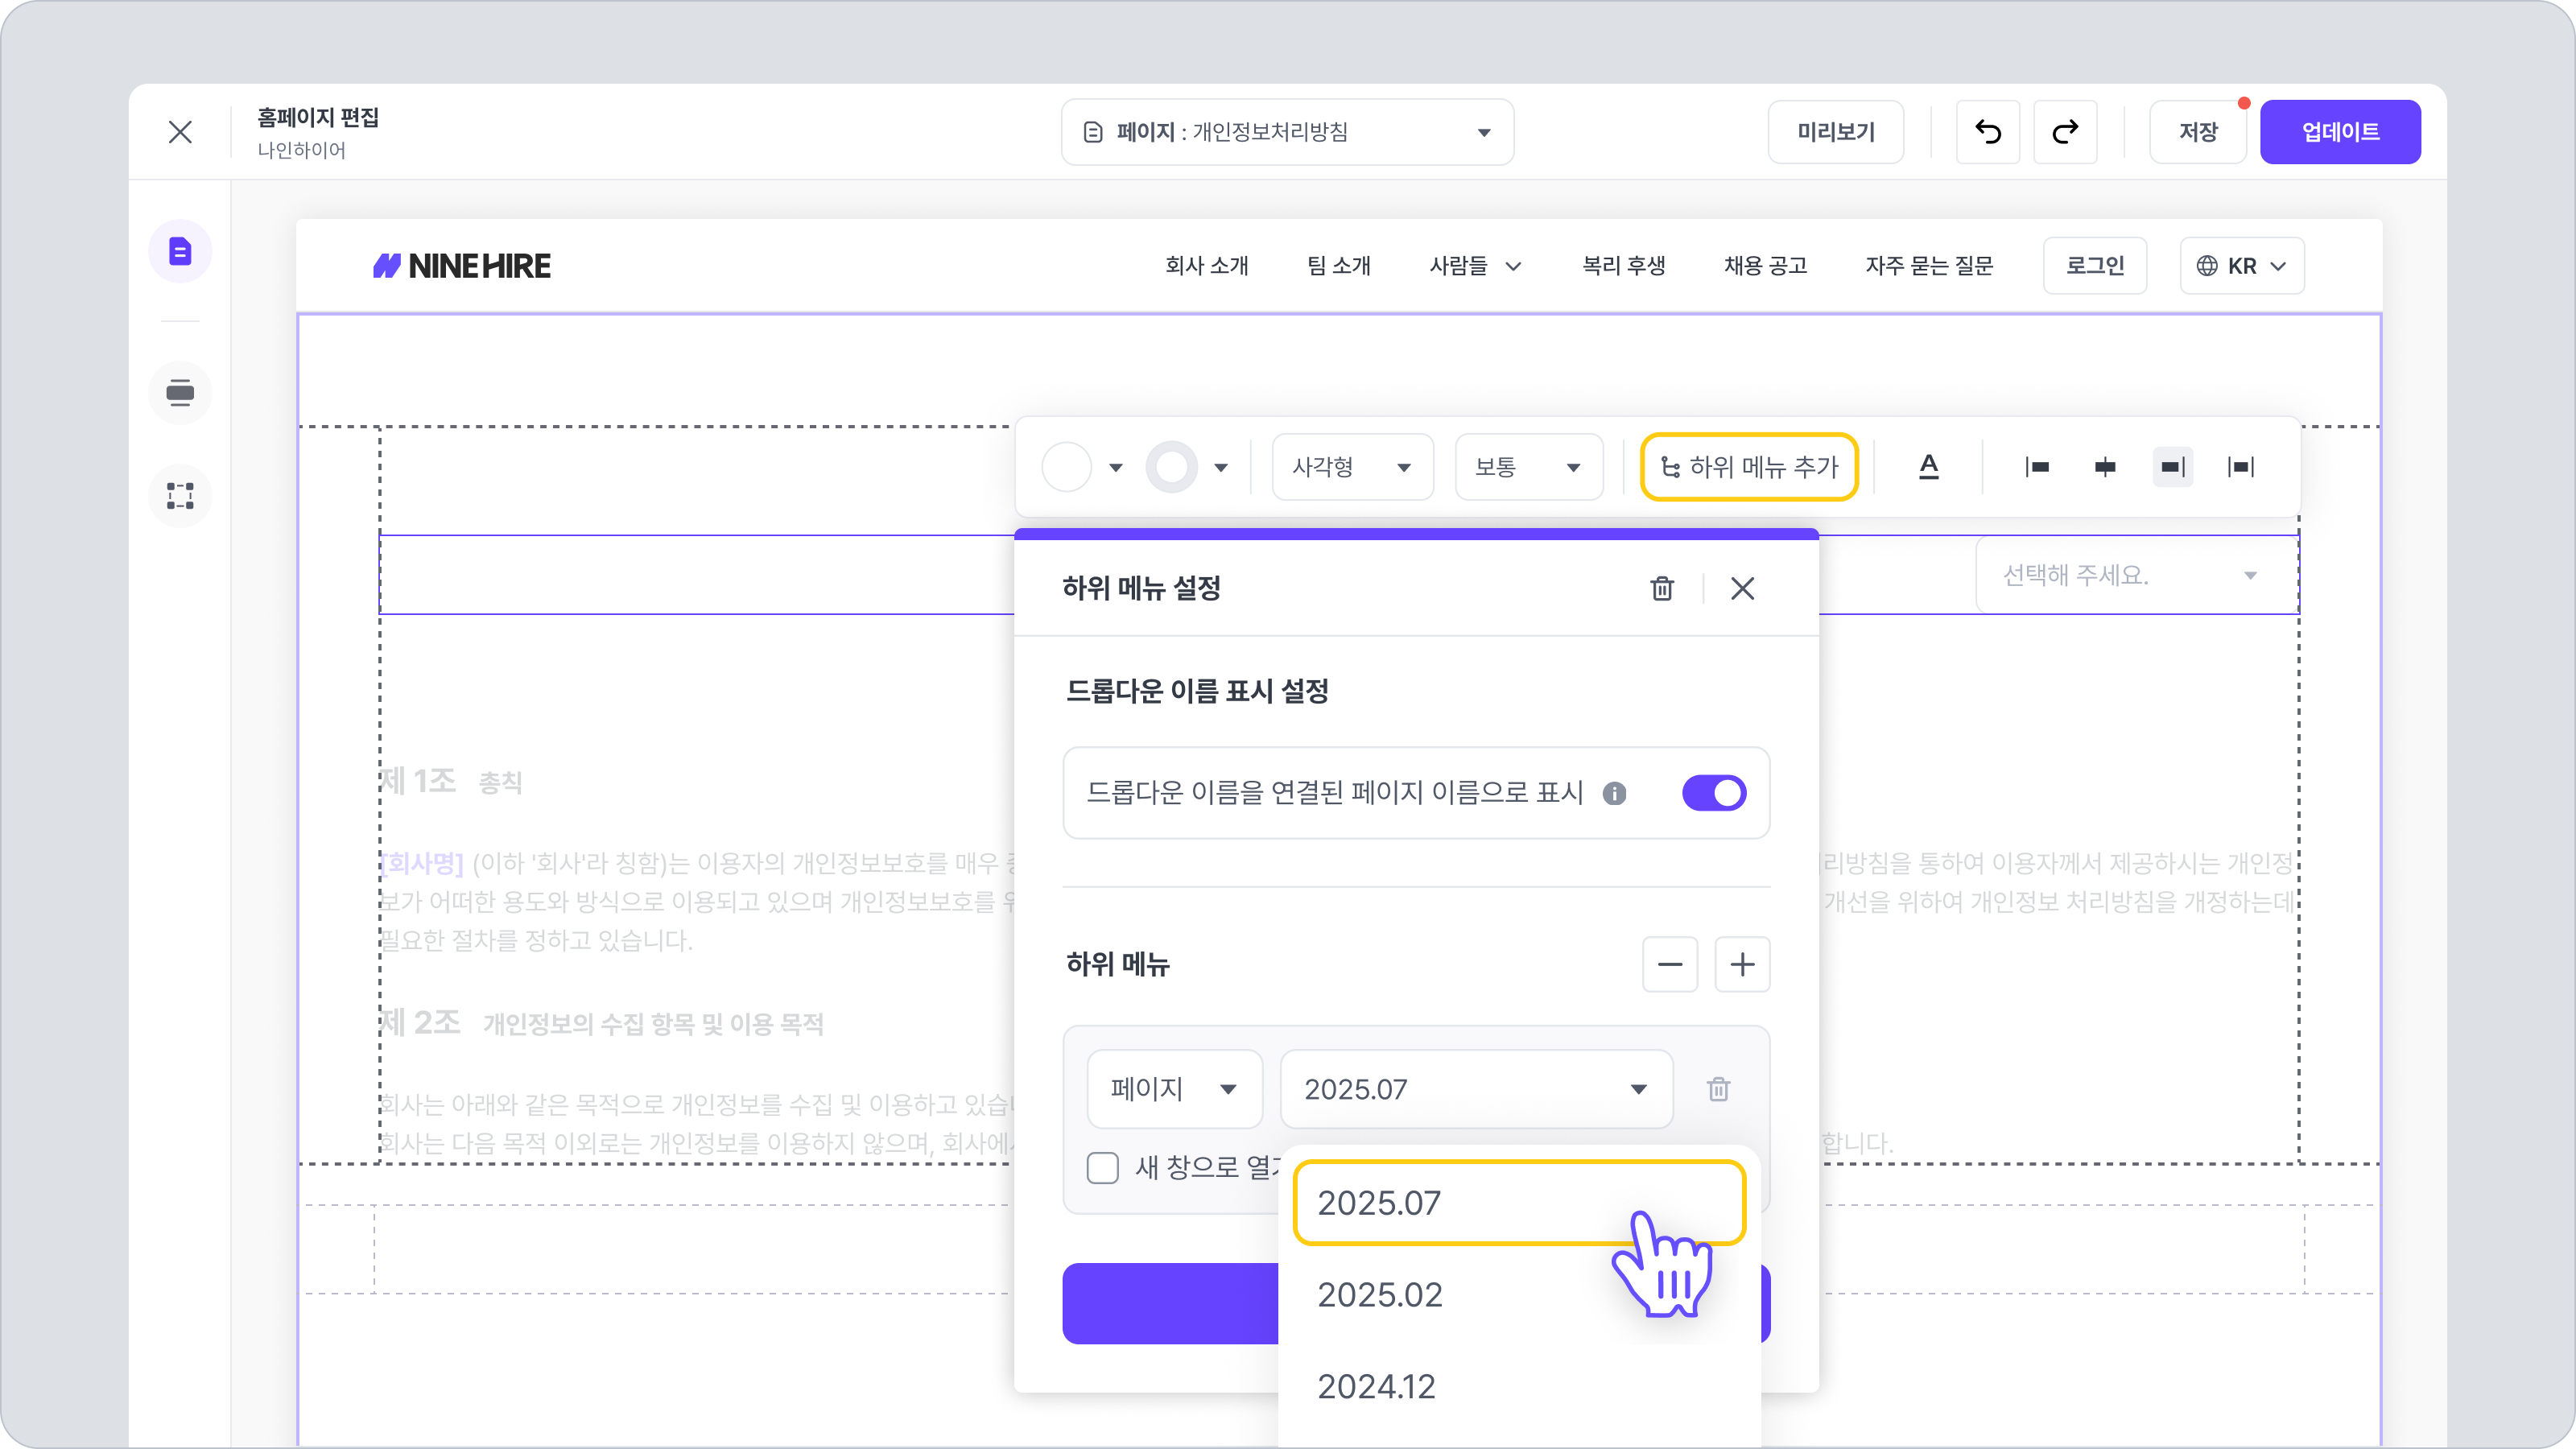This screenshot has width=2576, height=1449.
Task: Toggle dropdown name display as page name switch
Action: click(1714, 793)
